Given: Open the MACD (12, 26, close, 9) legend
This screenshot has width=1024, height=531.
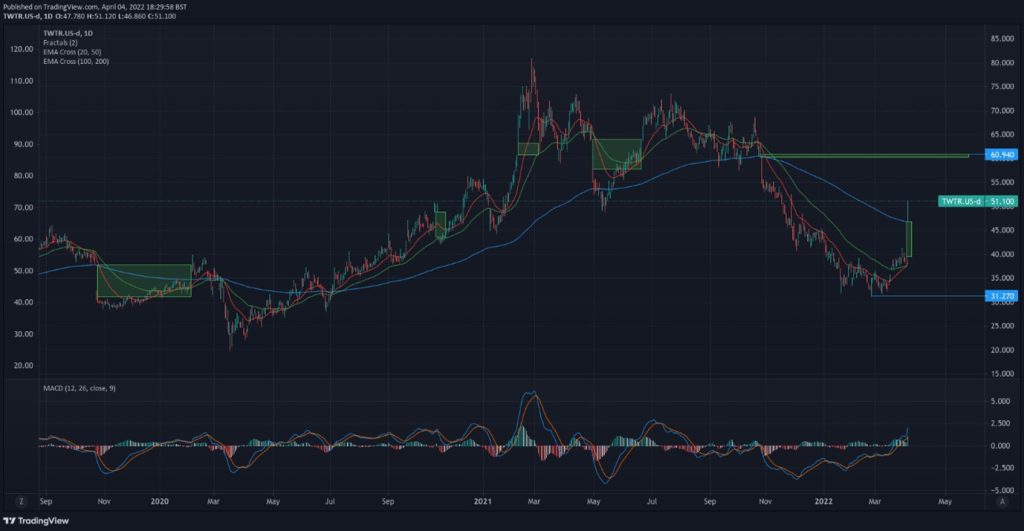Looking at the screenshot, I should coord(79,388).
